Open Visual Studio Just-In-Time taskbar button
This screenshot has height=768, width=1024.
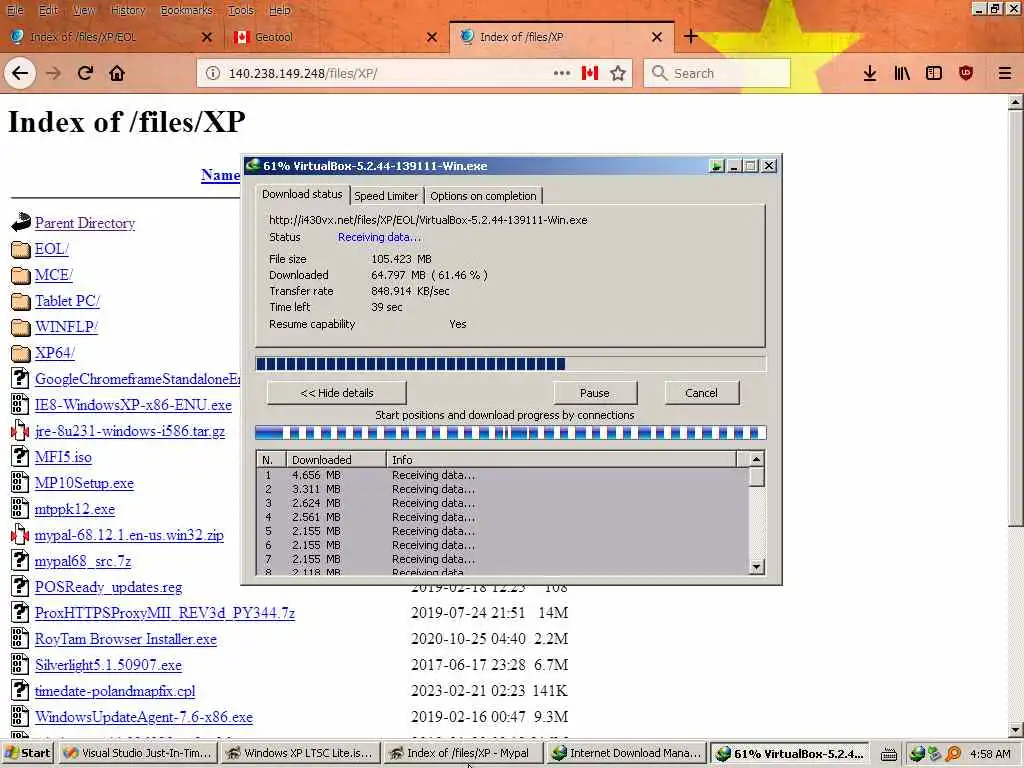(138, 753)
